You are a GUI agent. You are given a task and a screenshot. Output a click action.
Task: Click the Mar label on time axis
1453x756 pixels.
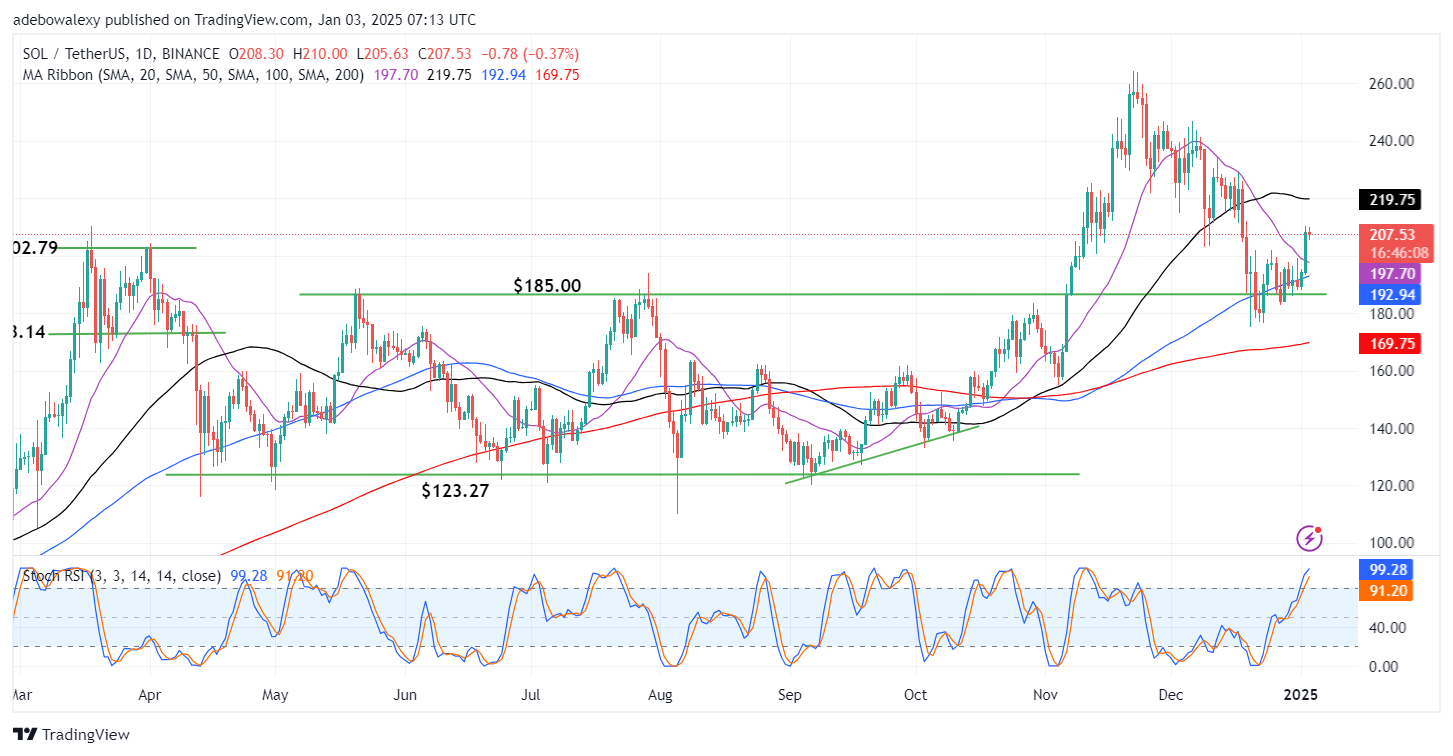pyautogui.click(x=23, y=693)
